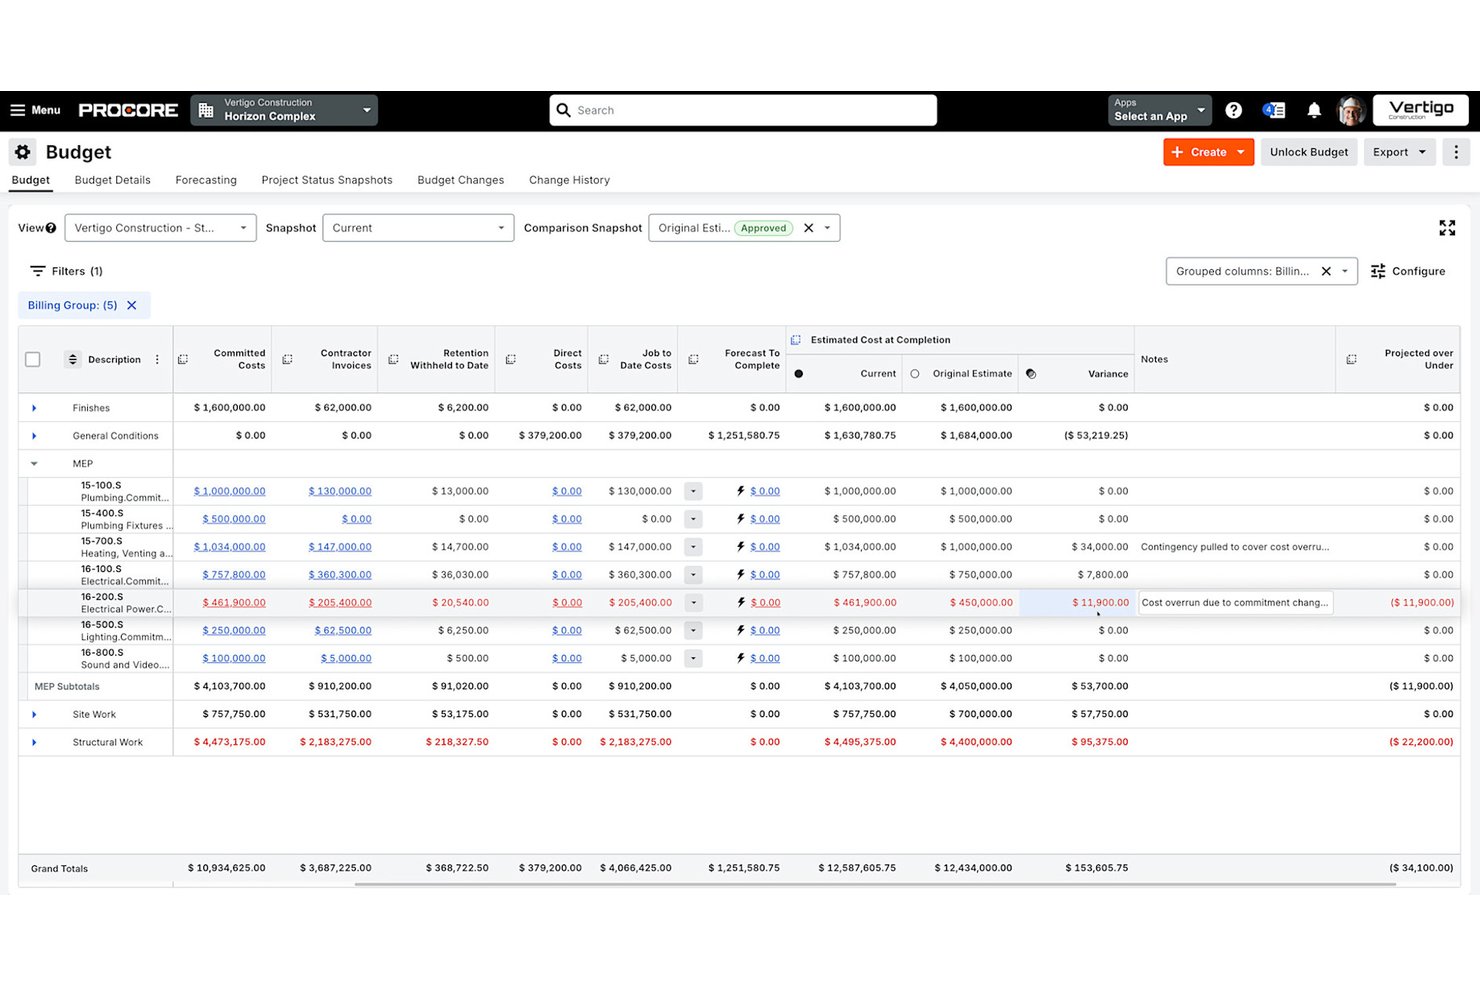
Task: Open the user profile avatar
Action: tap(1351, 110)
